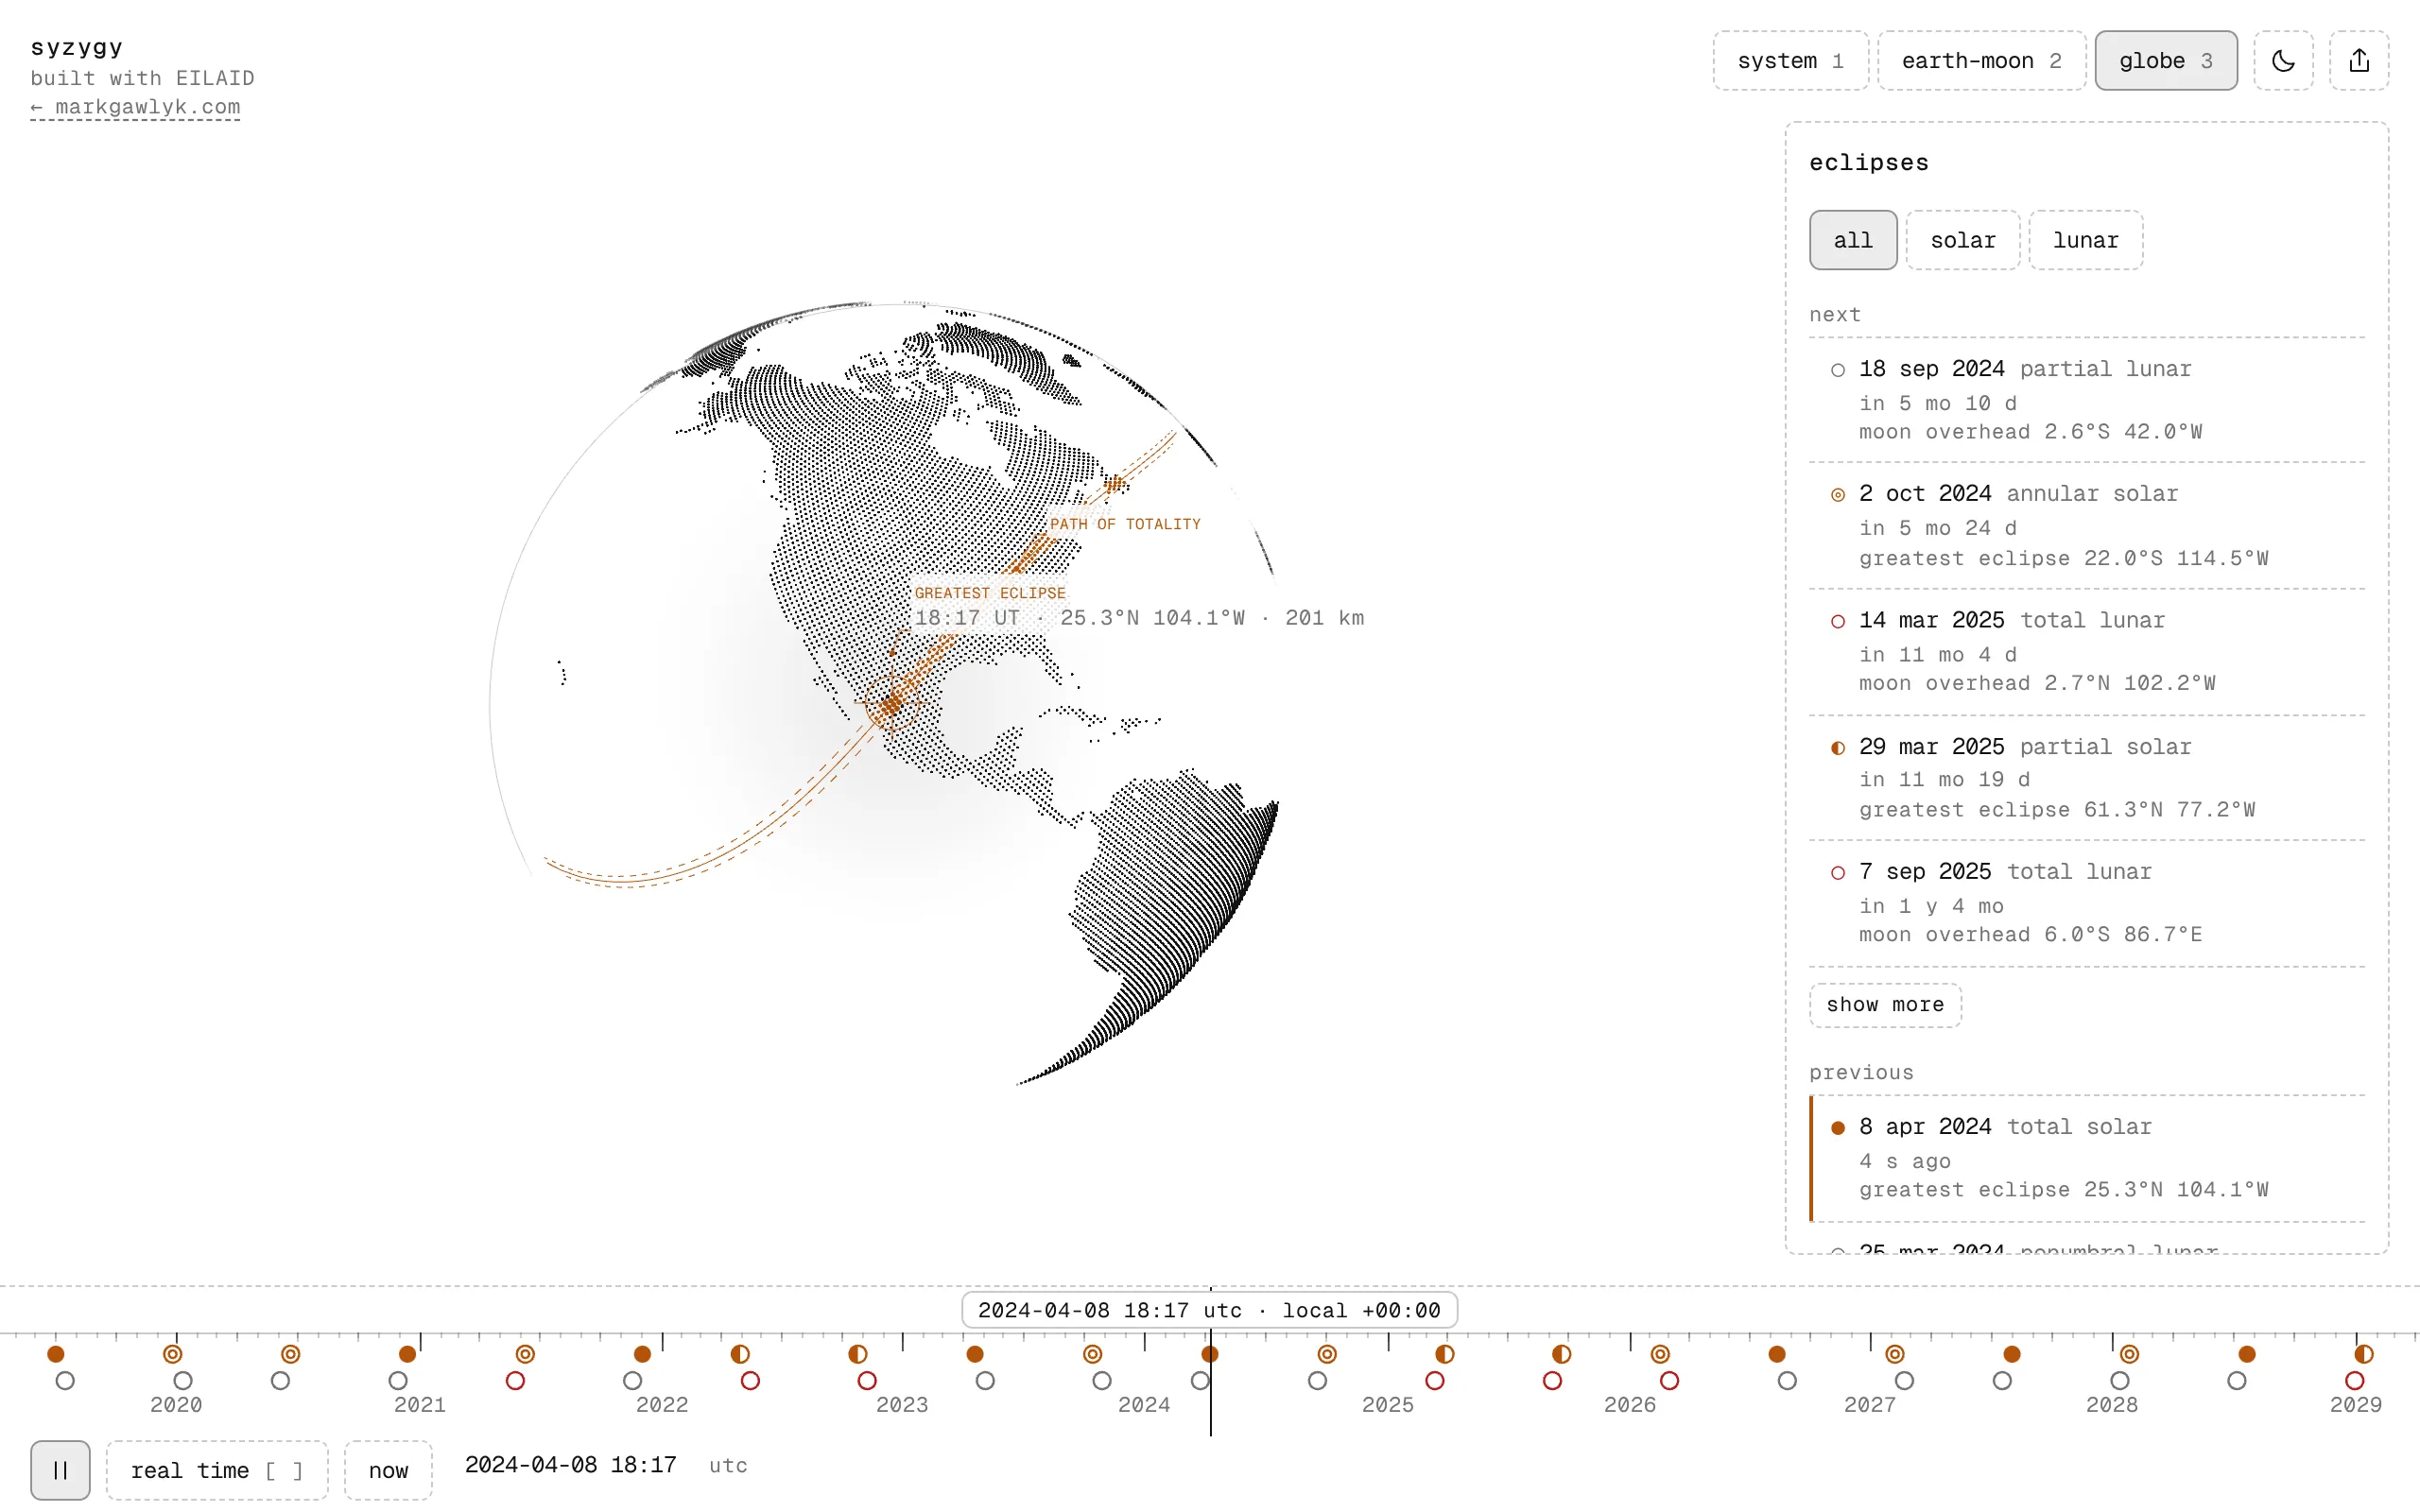
Task: Click the annular solar marker between 2023 and 2024
Action: pyautogui.click(x=1093, y=1354)
